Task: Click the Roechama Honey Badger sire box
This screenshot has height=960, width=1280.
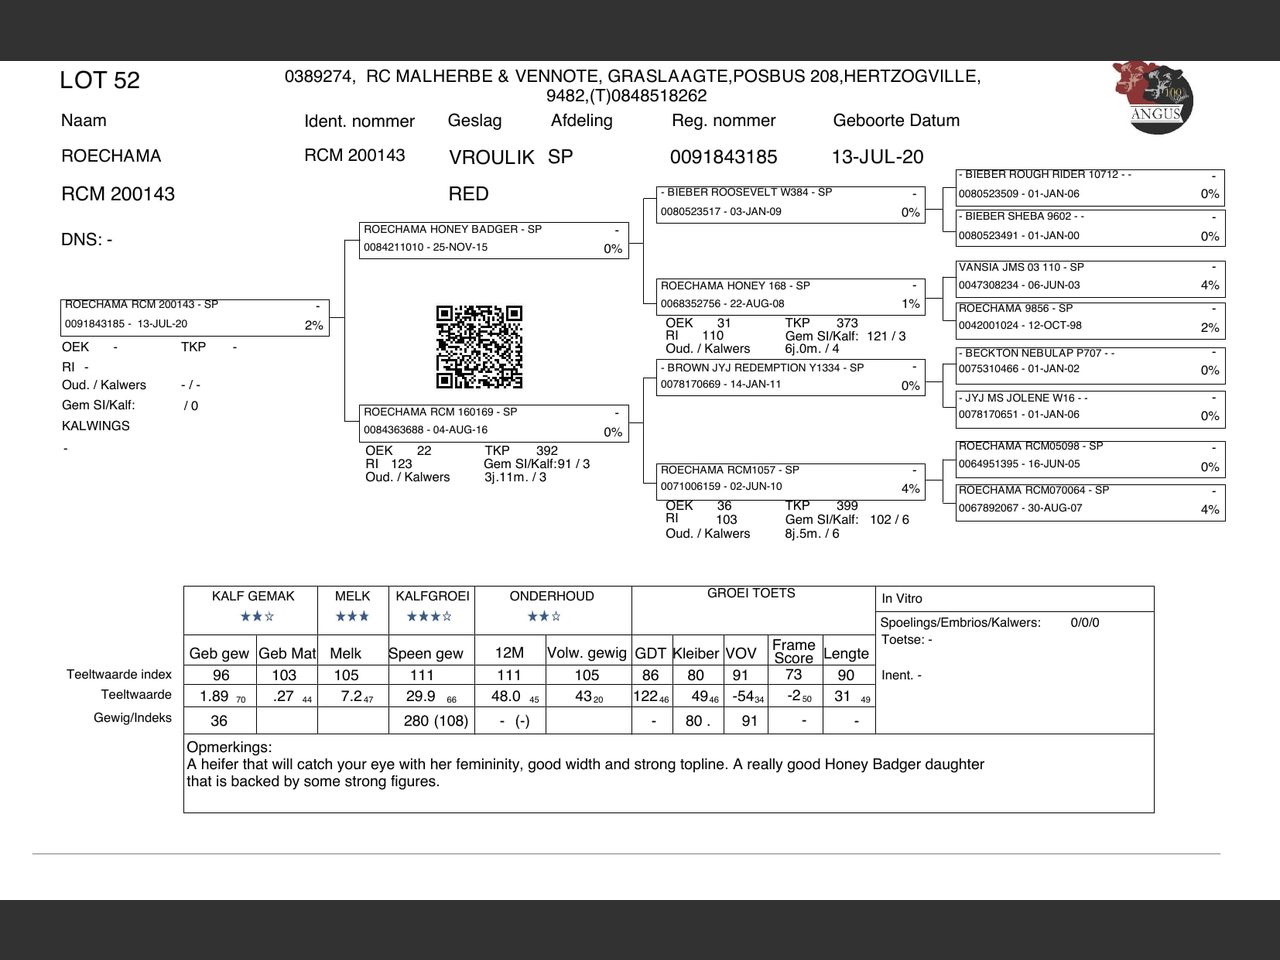Action: point(494,240)
